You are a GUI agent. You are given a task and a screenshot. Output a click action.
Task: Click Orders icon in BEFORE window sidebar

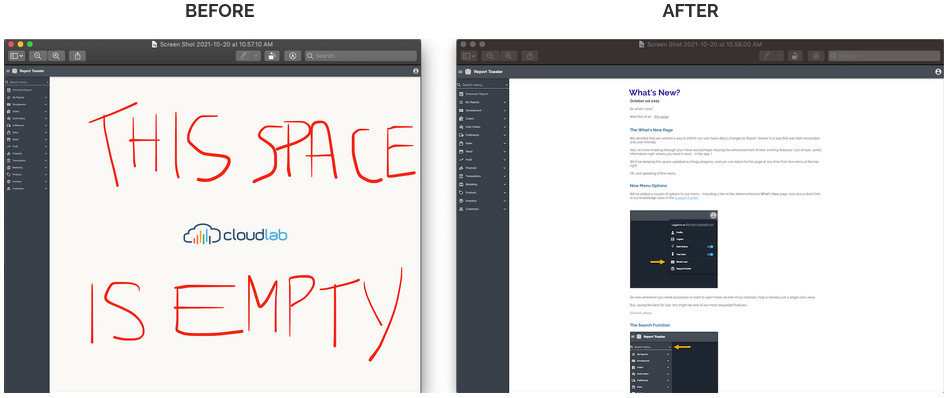pos(8,111)
